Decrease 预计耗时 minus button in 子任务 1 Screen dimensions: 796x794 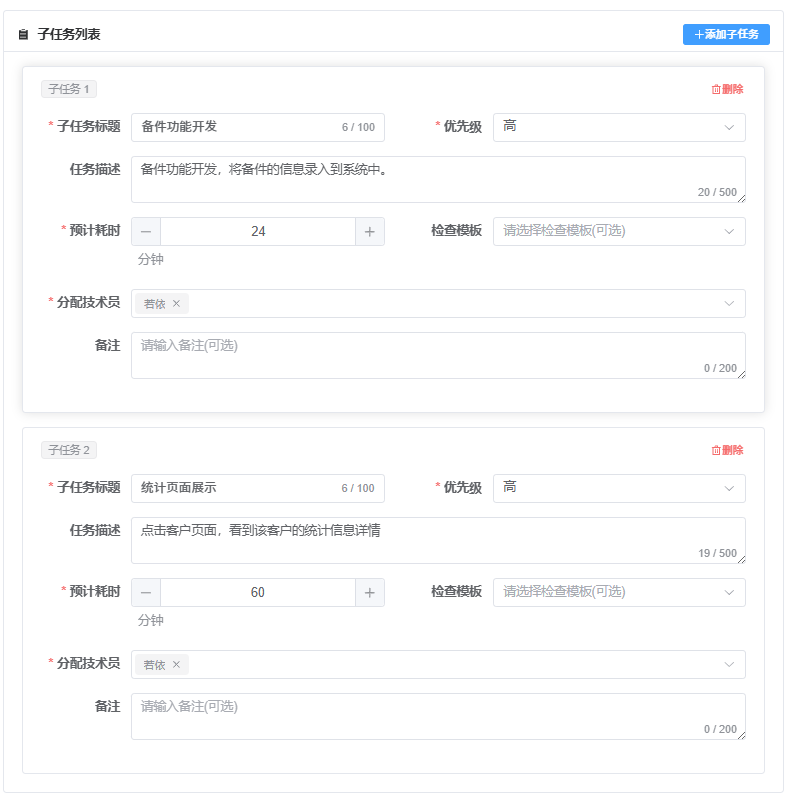click(x=146, y=231)
